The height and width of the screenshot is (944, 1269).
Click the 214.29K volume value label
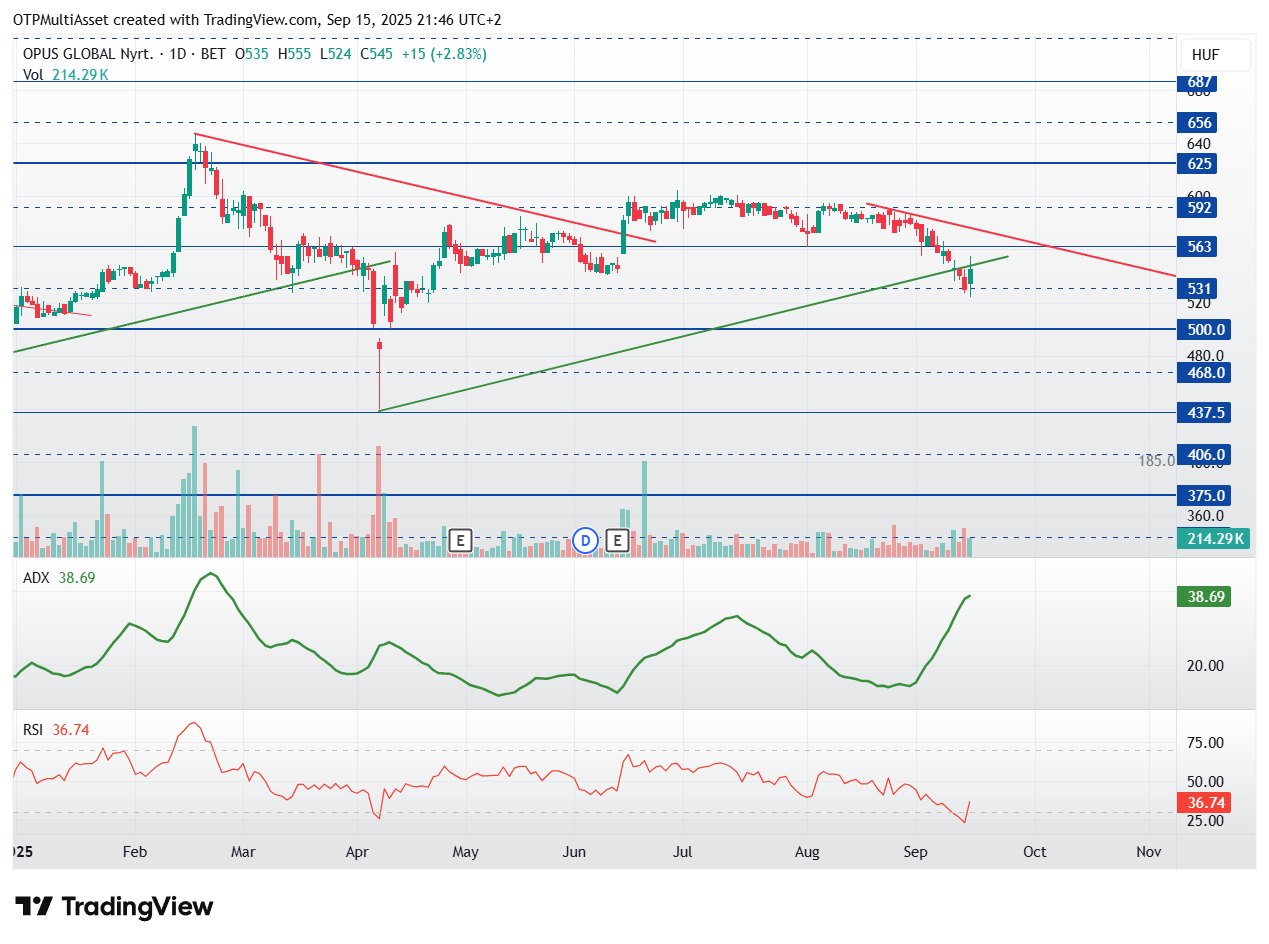click(x=1214, y=539)
